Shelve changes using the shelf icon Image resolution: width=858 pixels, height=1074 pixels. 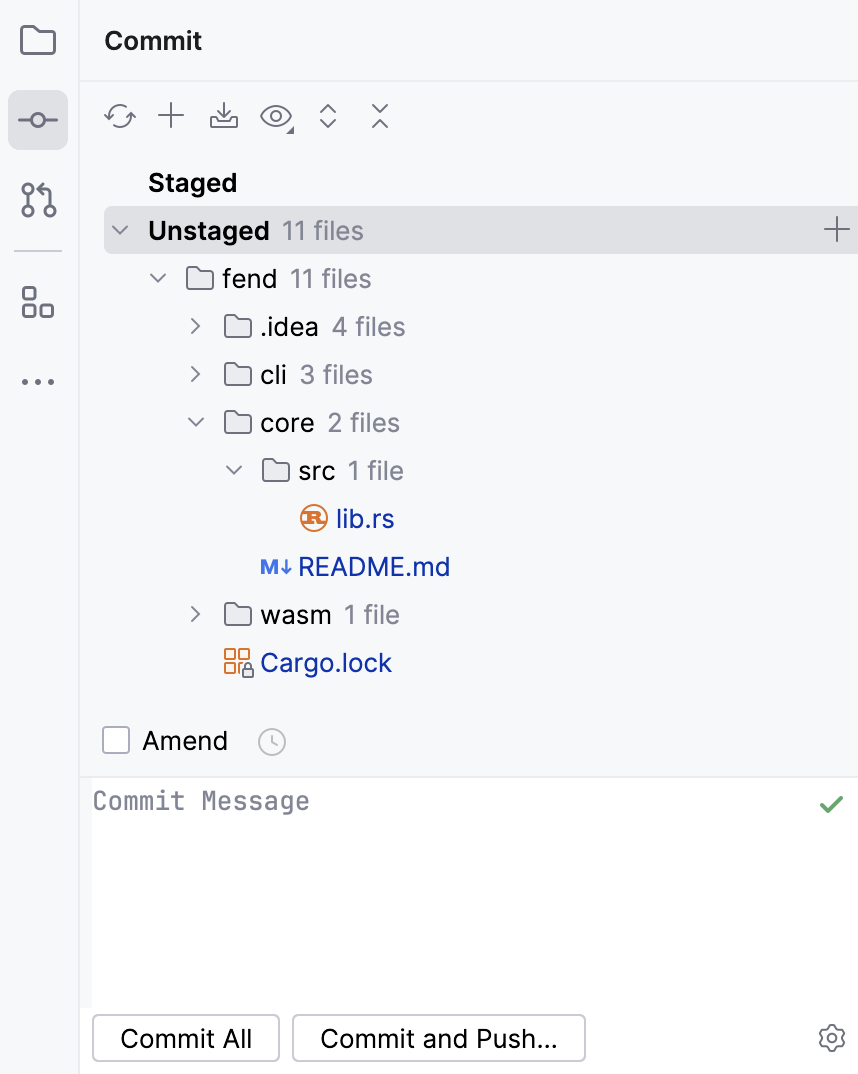[223, 117]
